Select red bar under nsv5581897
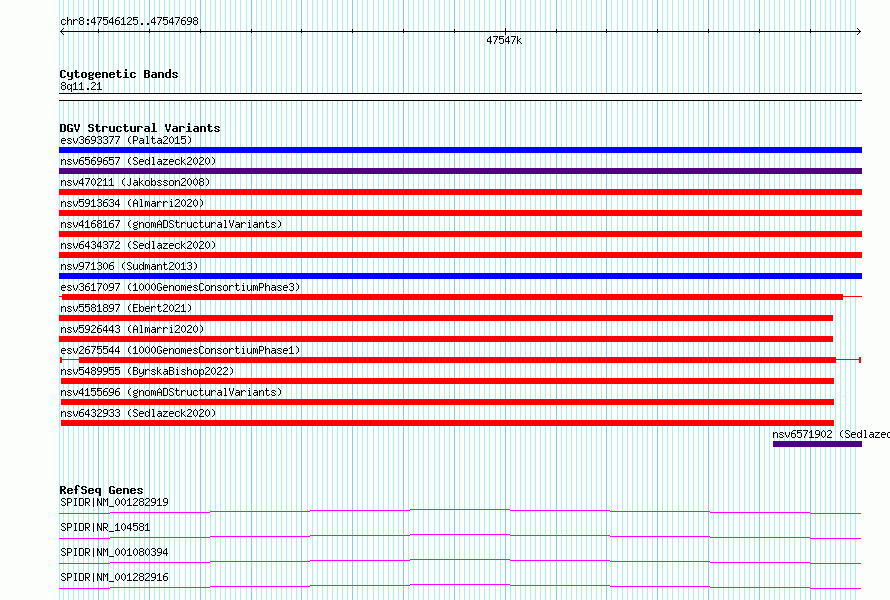The height and width of the screenshot is (600, 890). (446, 318)
